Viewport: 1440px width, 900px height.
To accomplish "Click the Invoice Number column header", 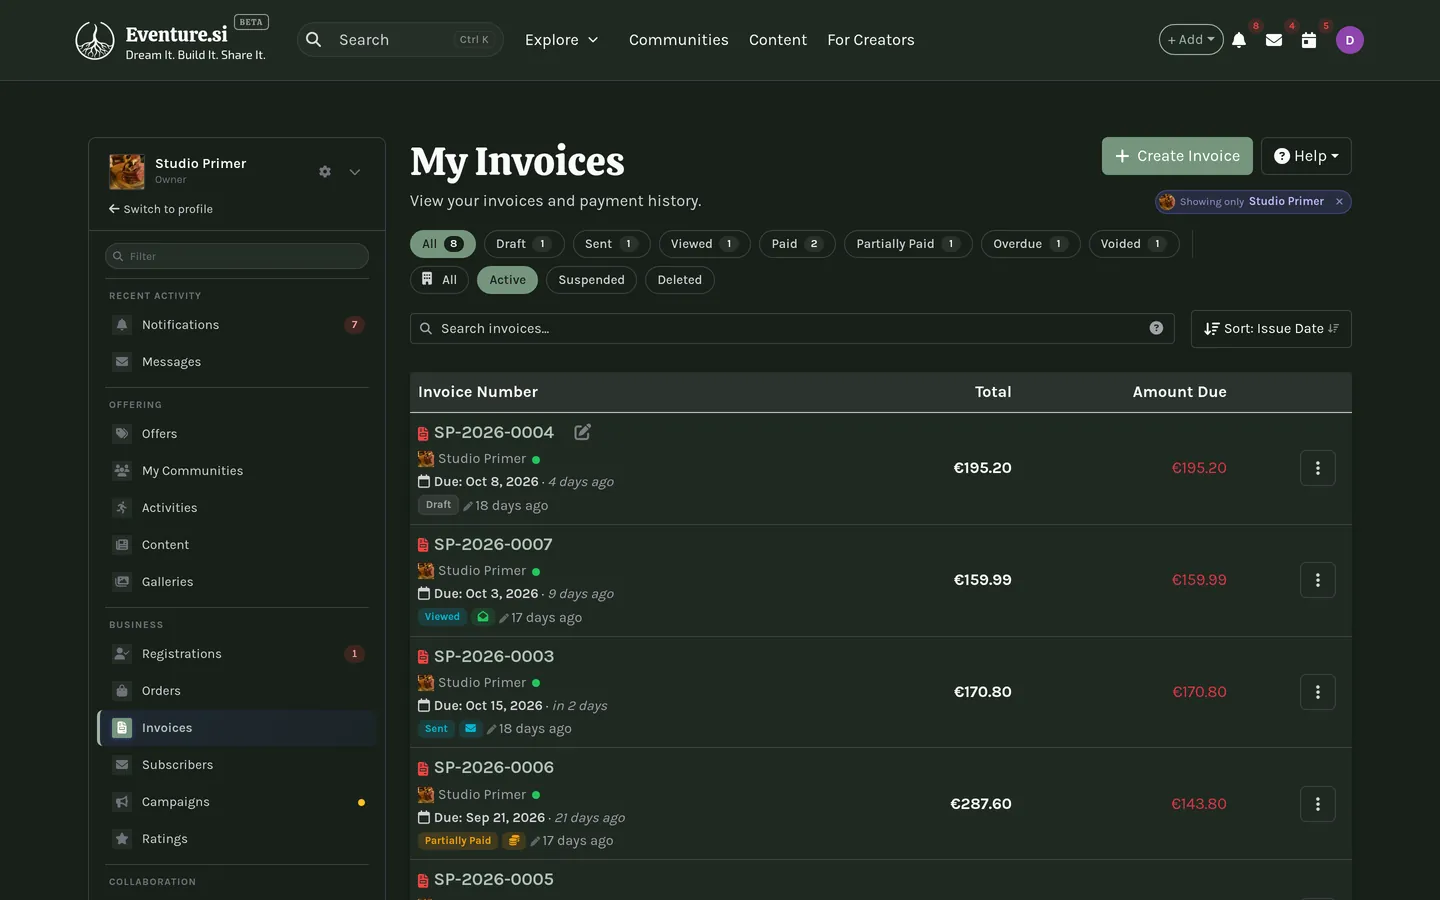I will (x=478, y=392).
